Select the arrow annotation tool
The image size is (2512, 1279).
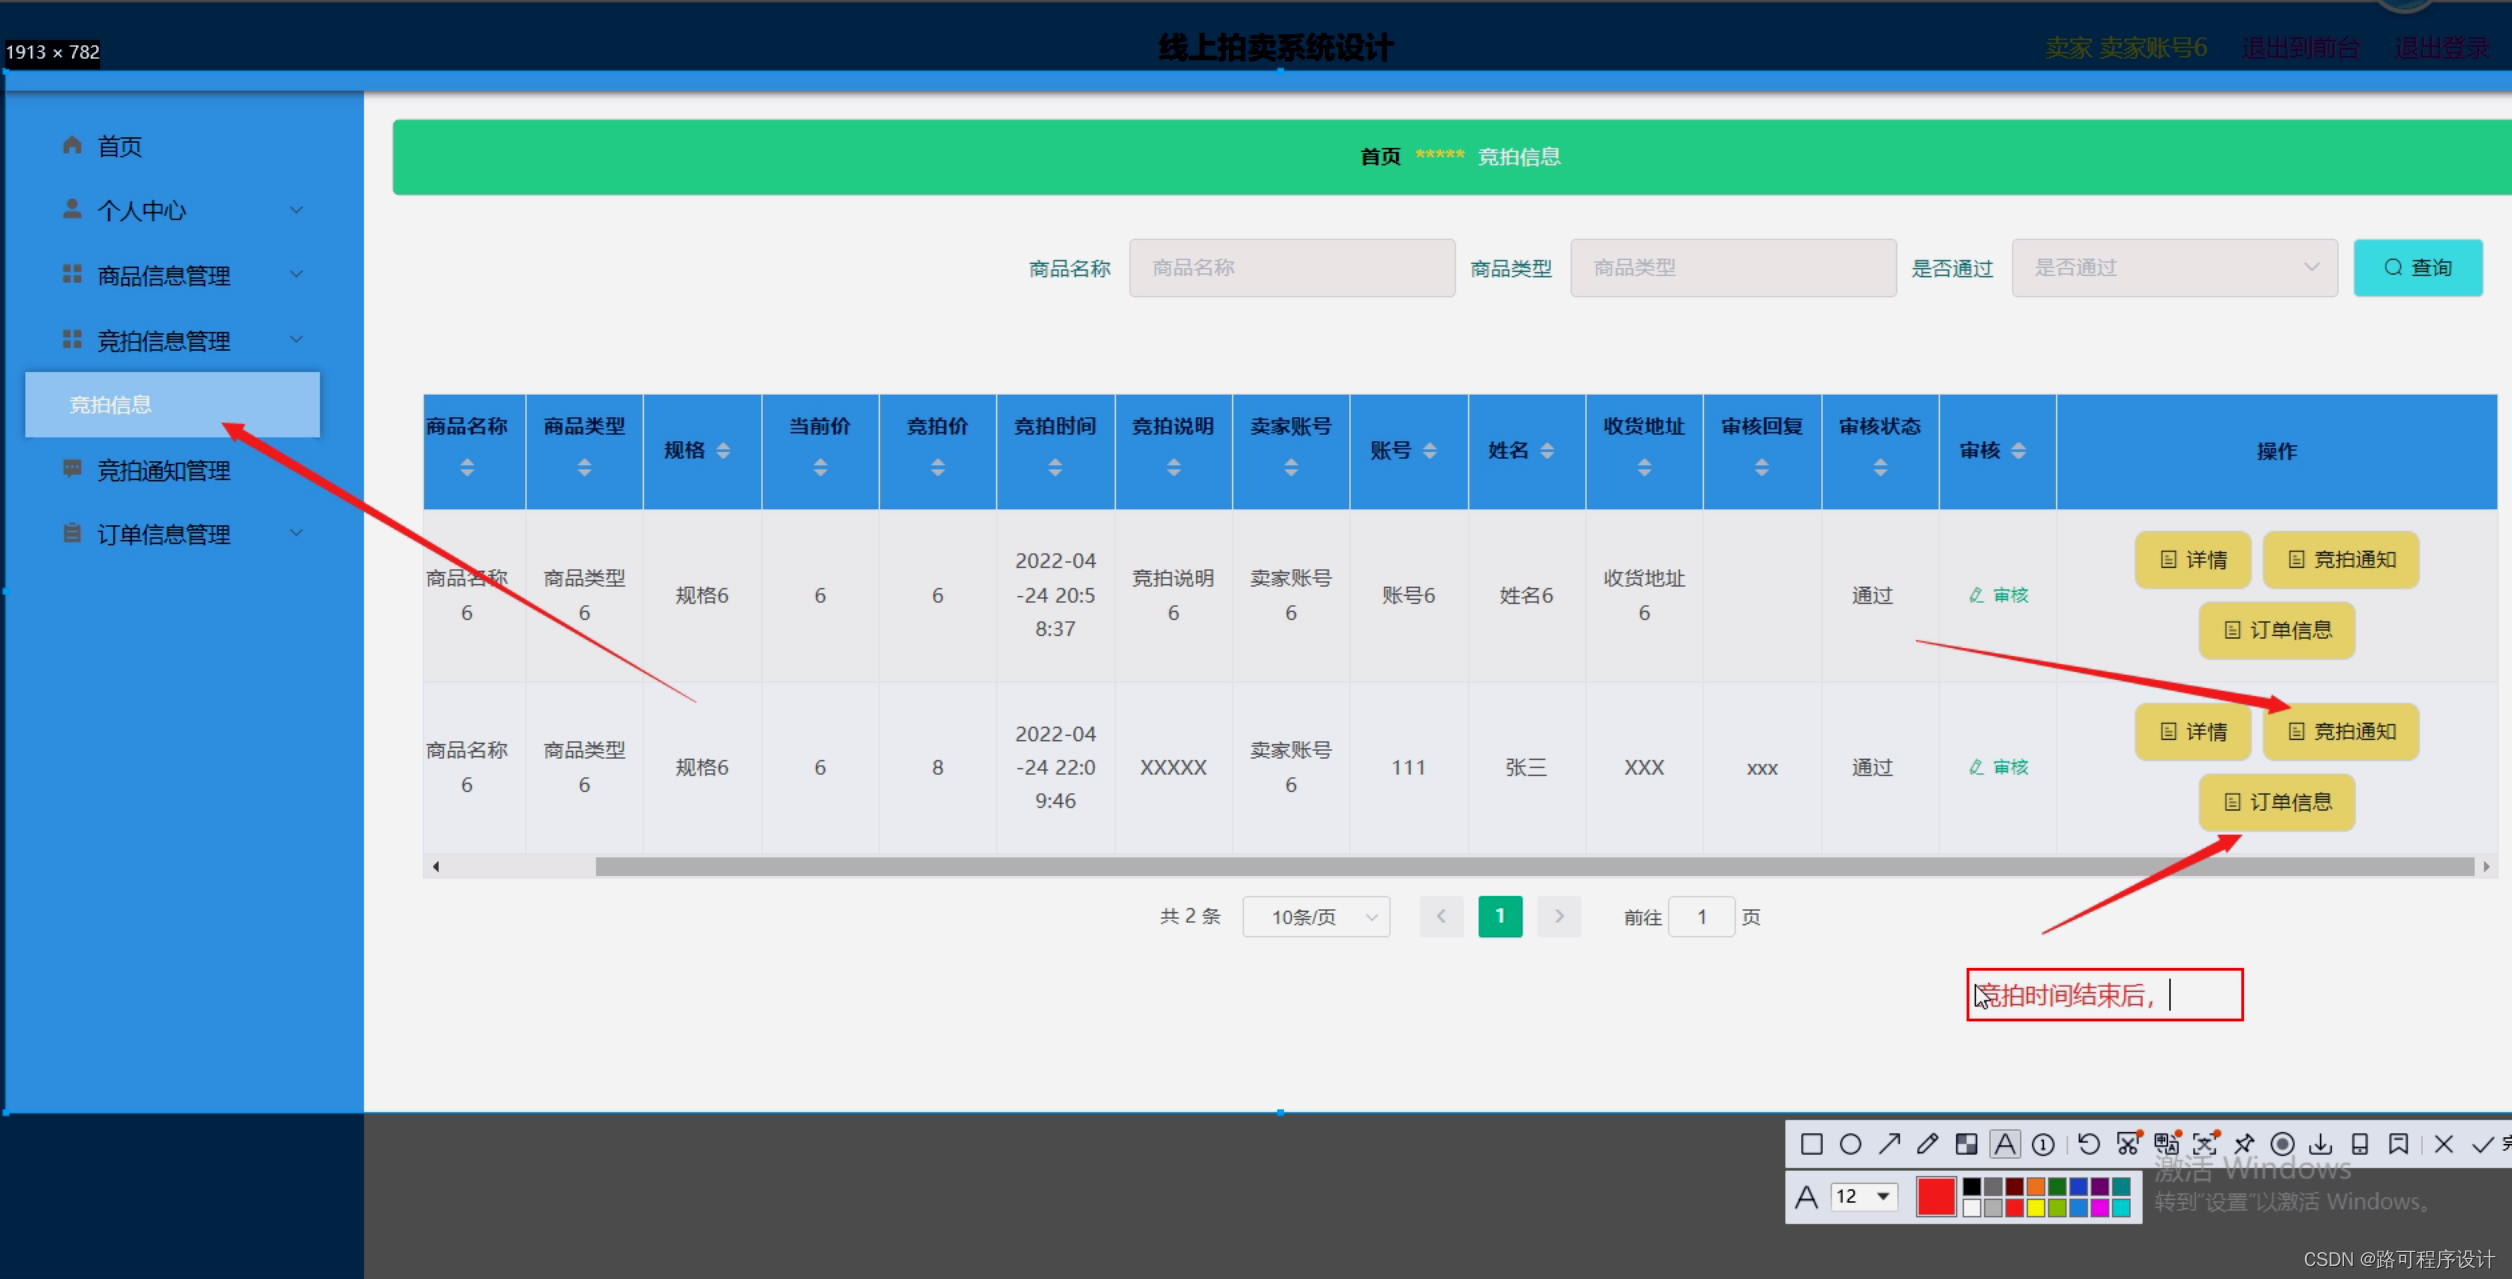tap(1889, 1144)
